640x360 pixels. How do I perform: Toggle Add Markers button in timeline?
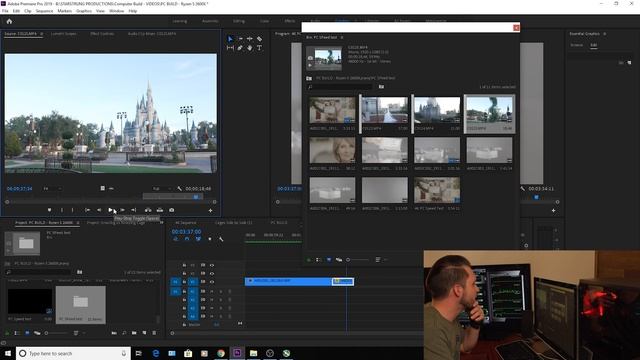pos(210,239)
